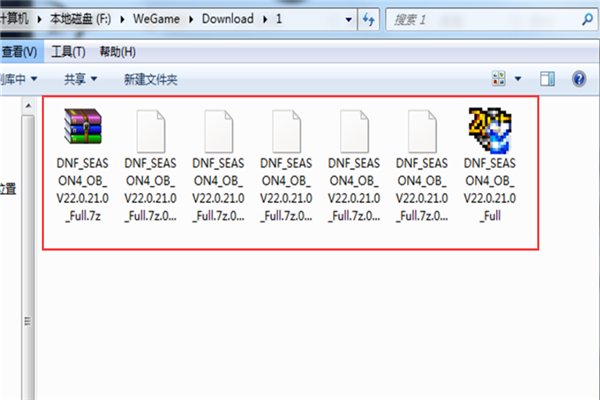Click folder 1 in address bar
600x400 pixels.
(x=279, y=19)
